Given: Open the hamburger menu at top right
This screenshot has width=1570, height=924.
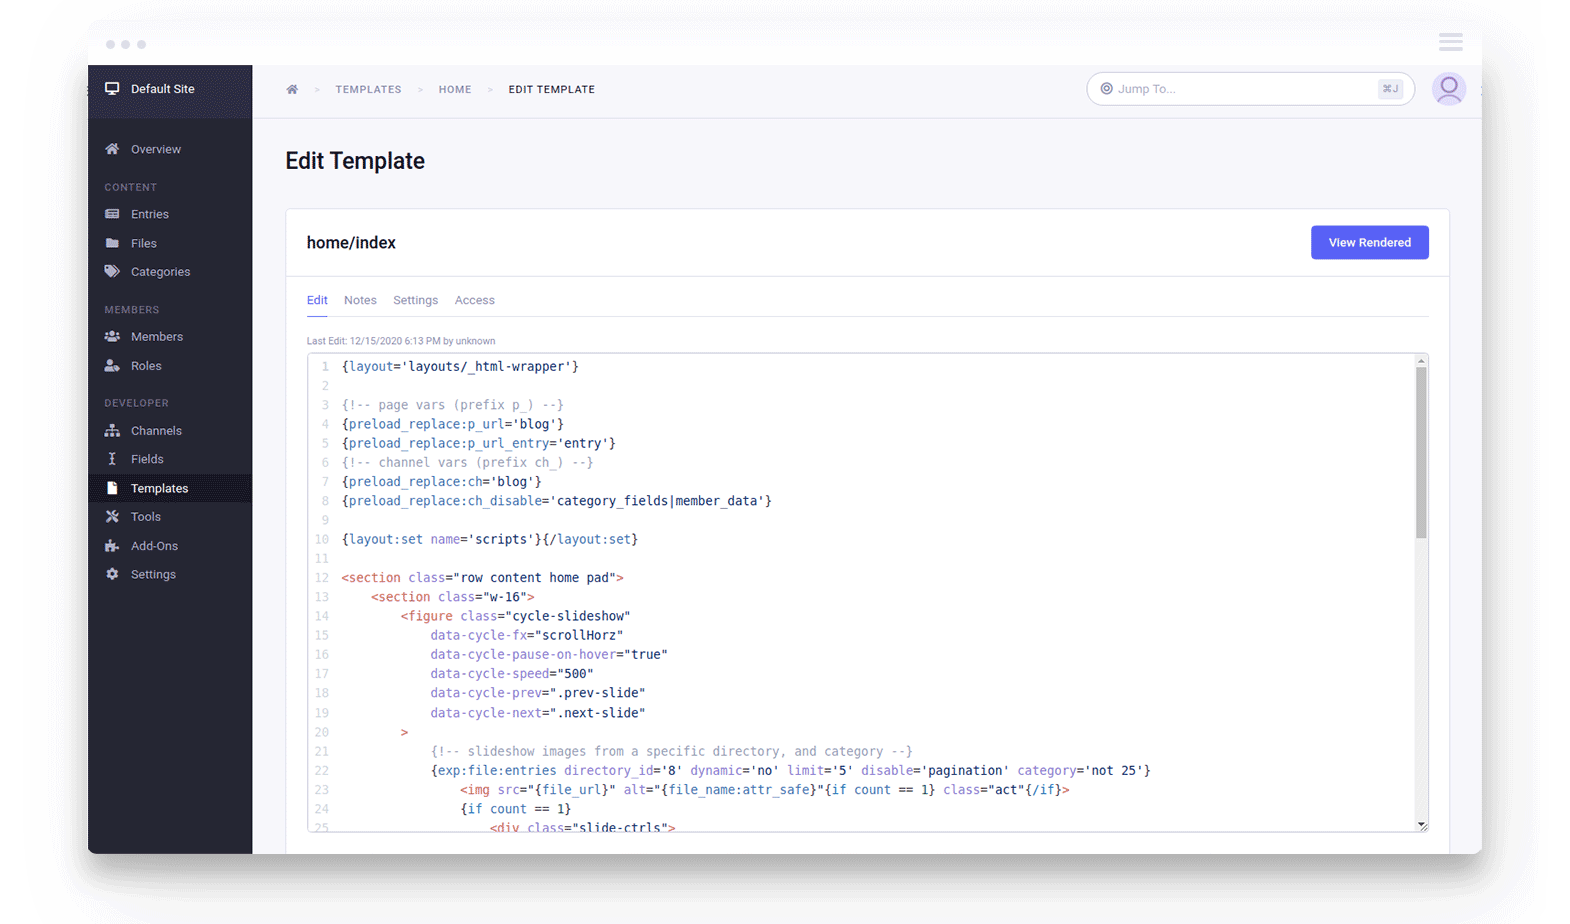Looking at the screenshot, I should (1451, 42).
